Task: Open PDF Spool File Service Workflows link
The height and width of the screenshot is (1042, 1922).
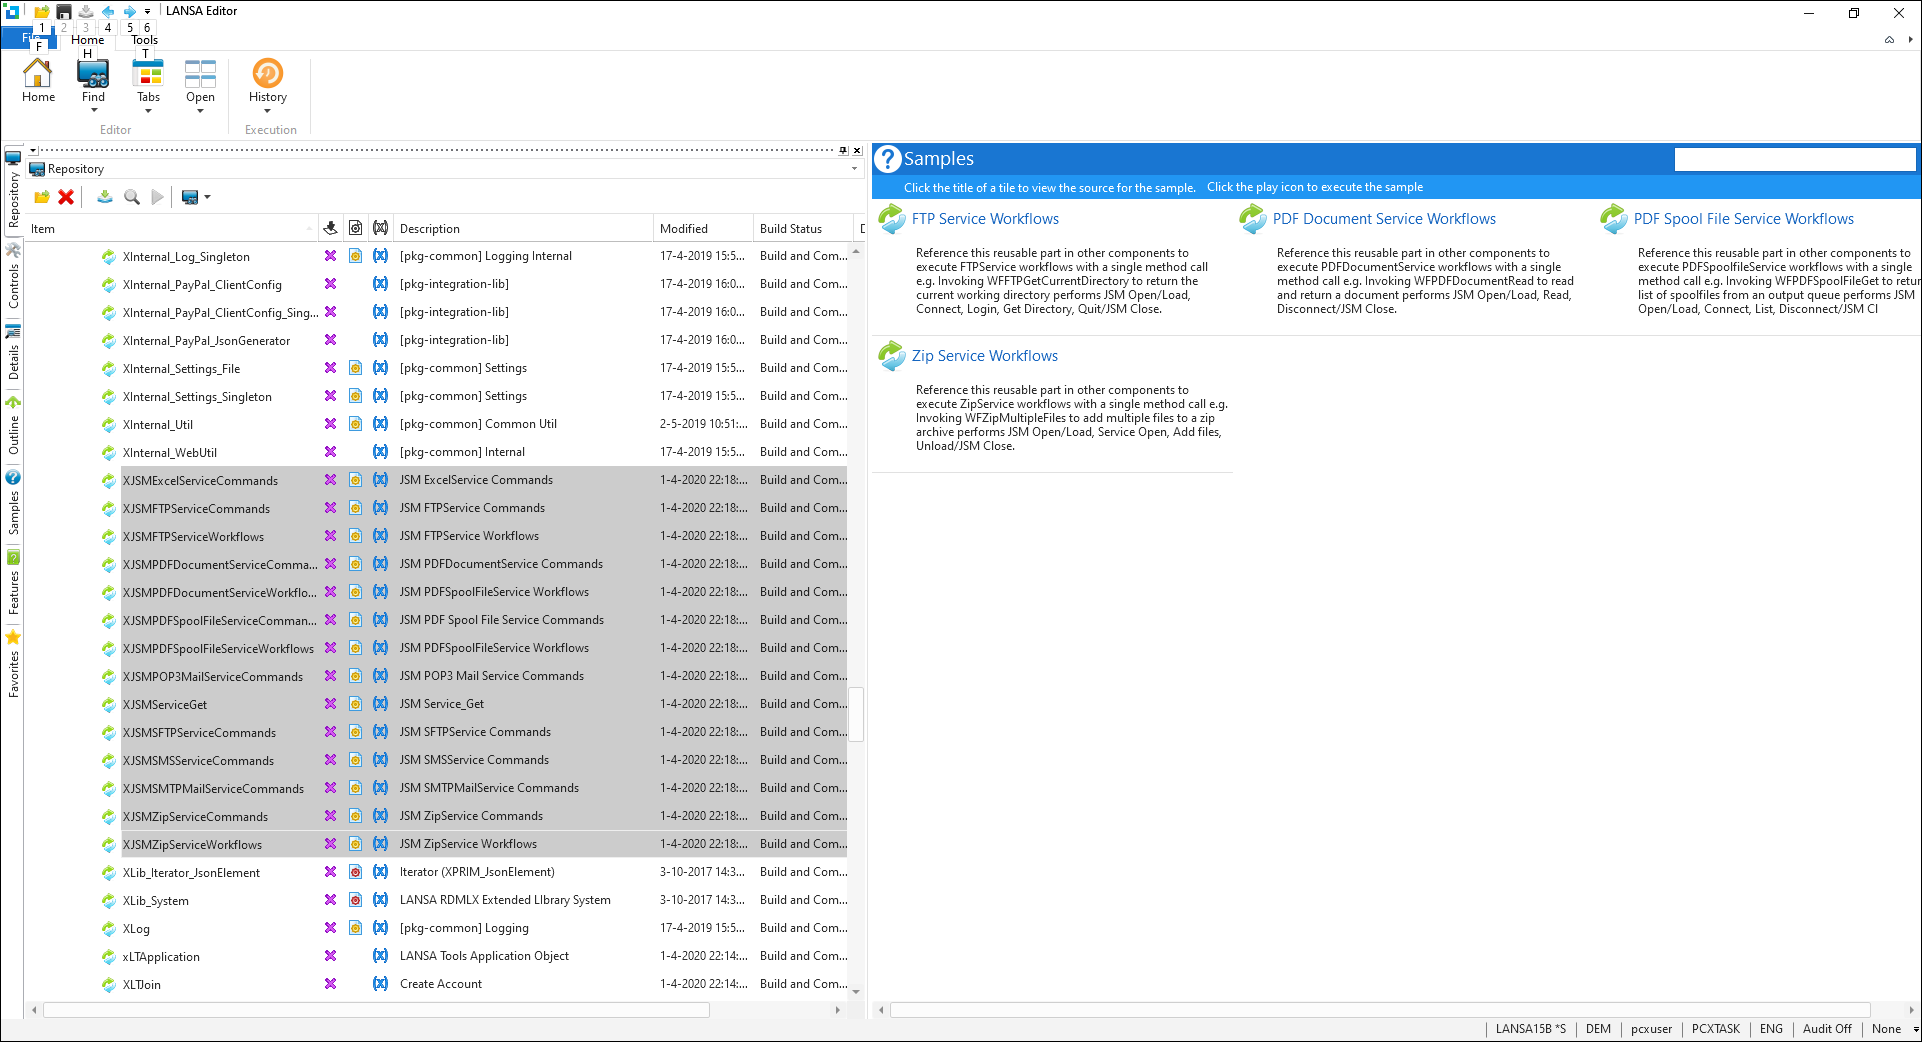Action: click(1743, 219)
